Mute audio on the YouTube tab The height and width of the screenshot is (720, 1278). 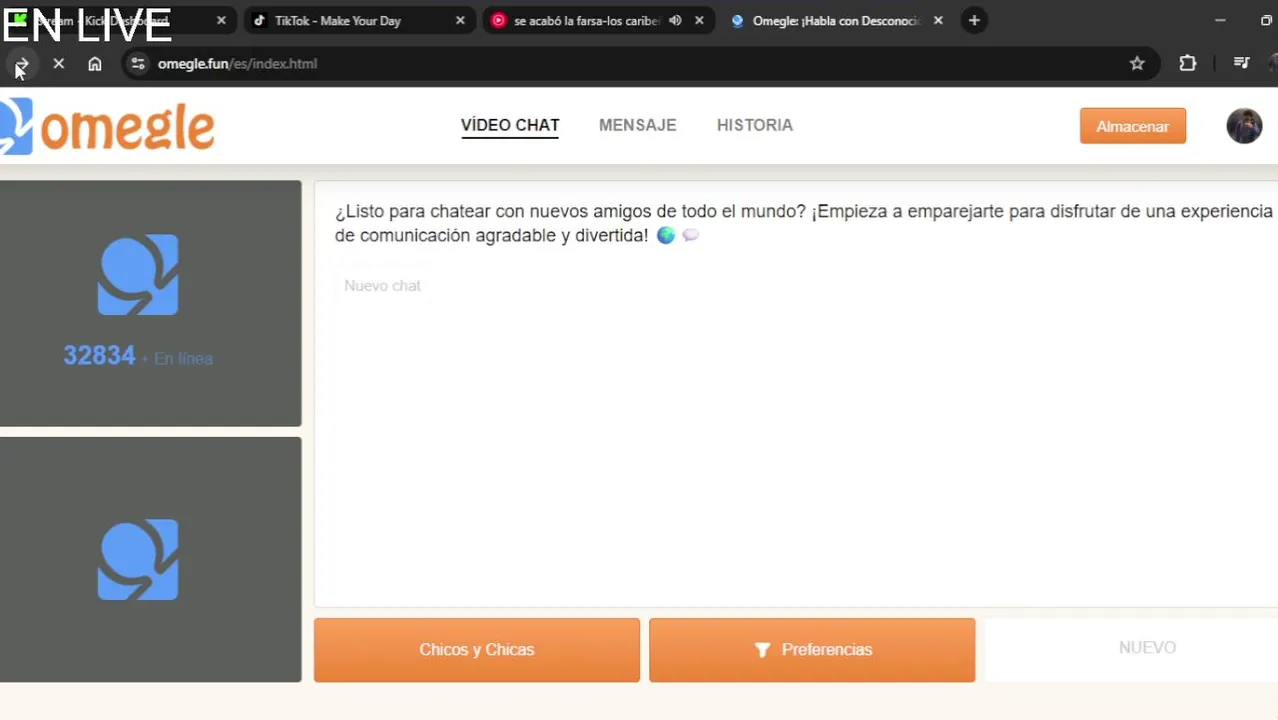(x=676, y=20)
